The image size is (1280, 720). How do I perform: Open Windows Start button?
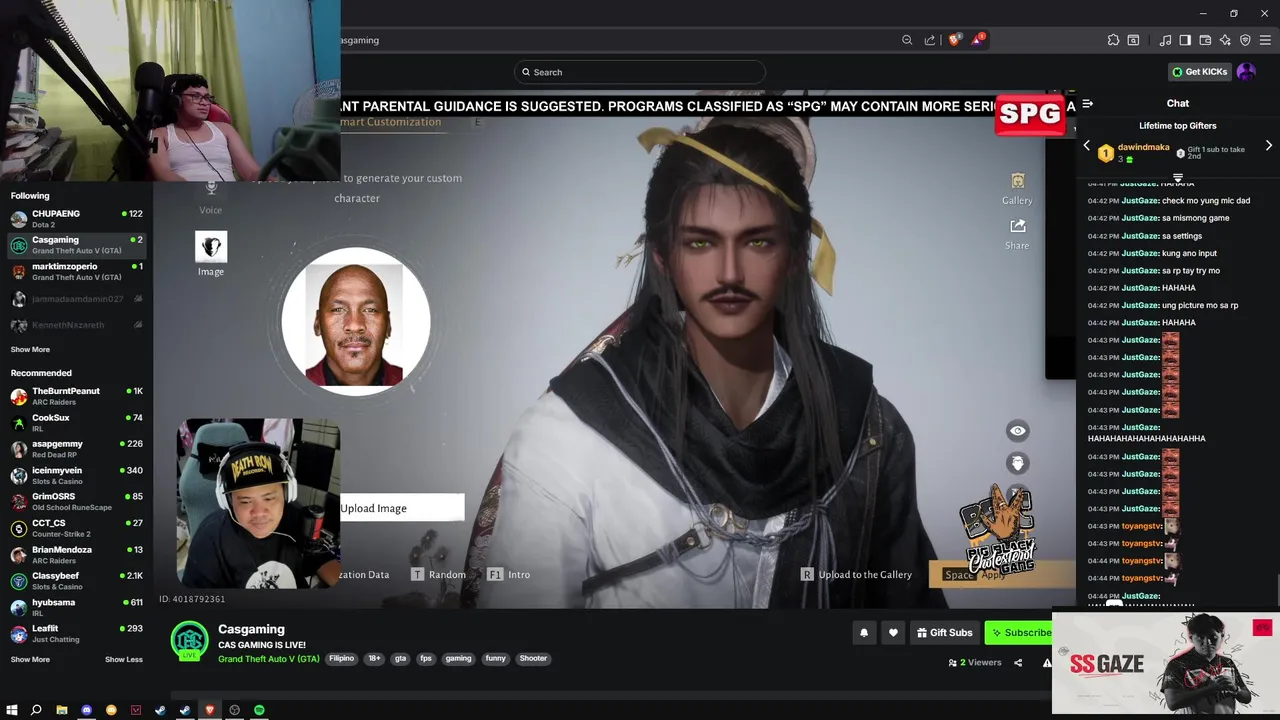(12, 710)
